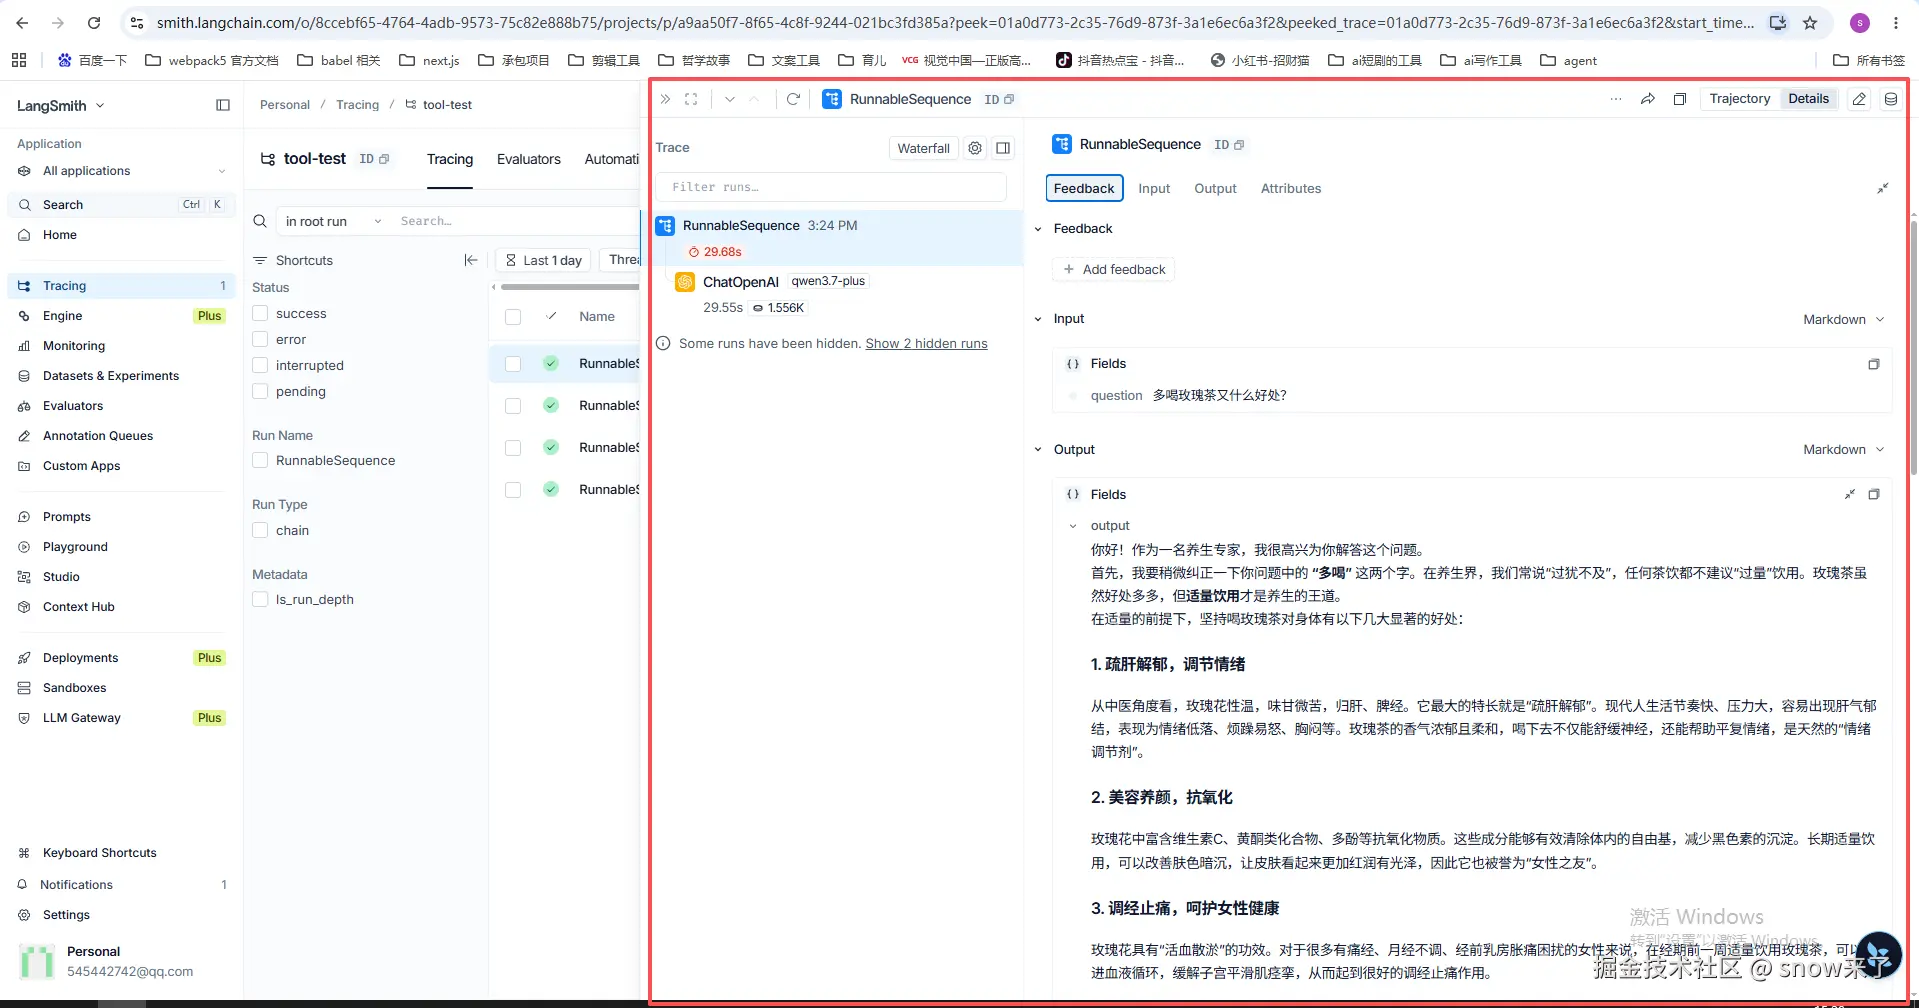Share this trace using the arrow icon
This screenshot has height=1008, width=1919.
[1648, 99]
